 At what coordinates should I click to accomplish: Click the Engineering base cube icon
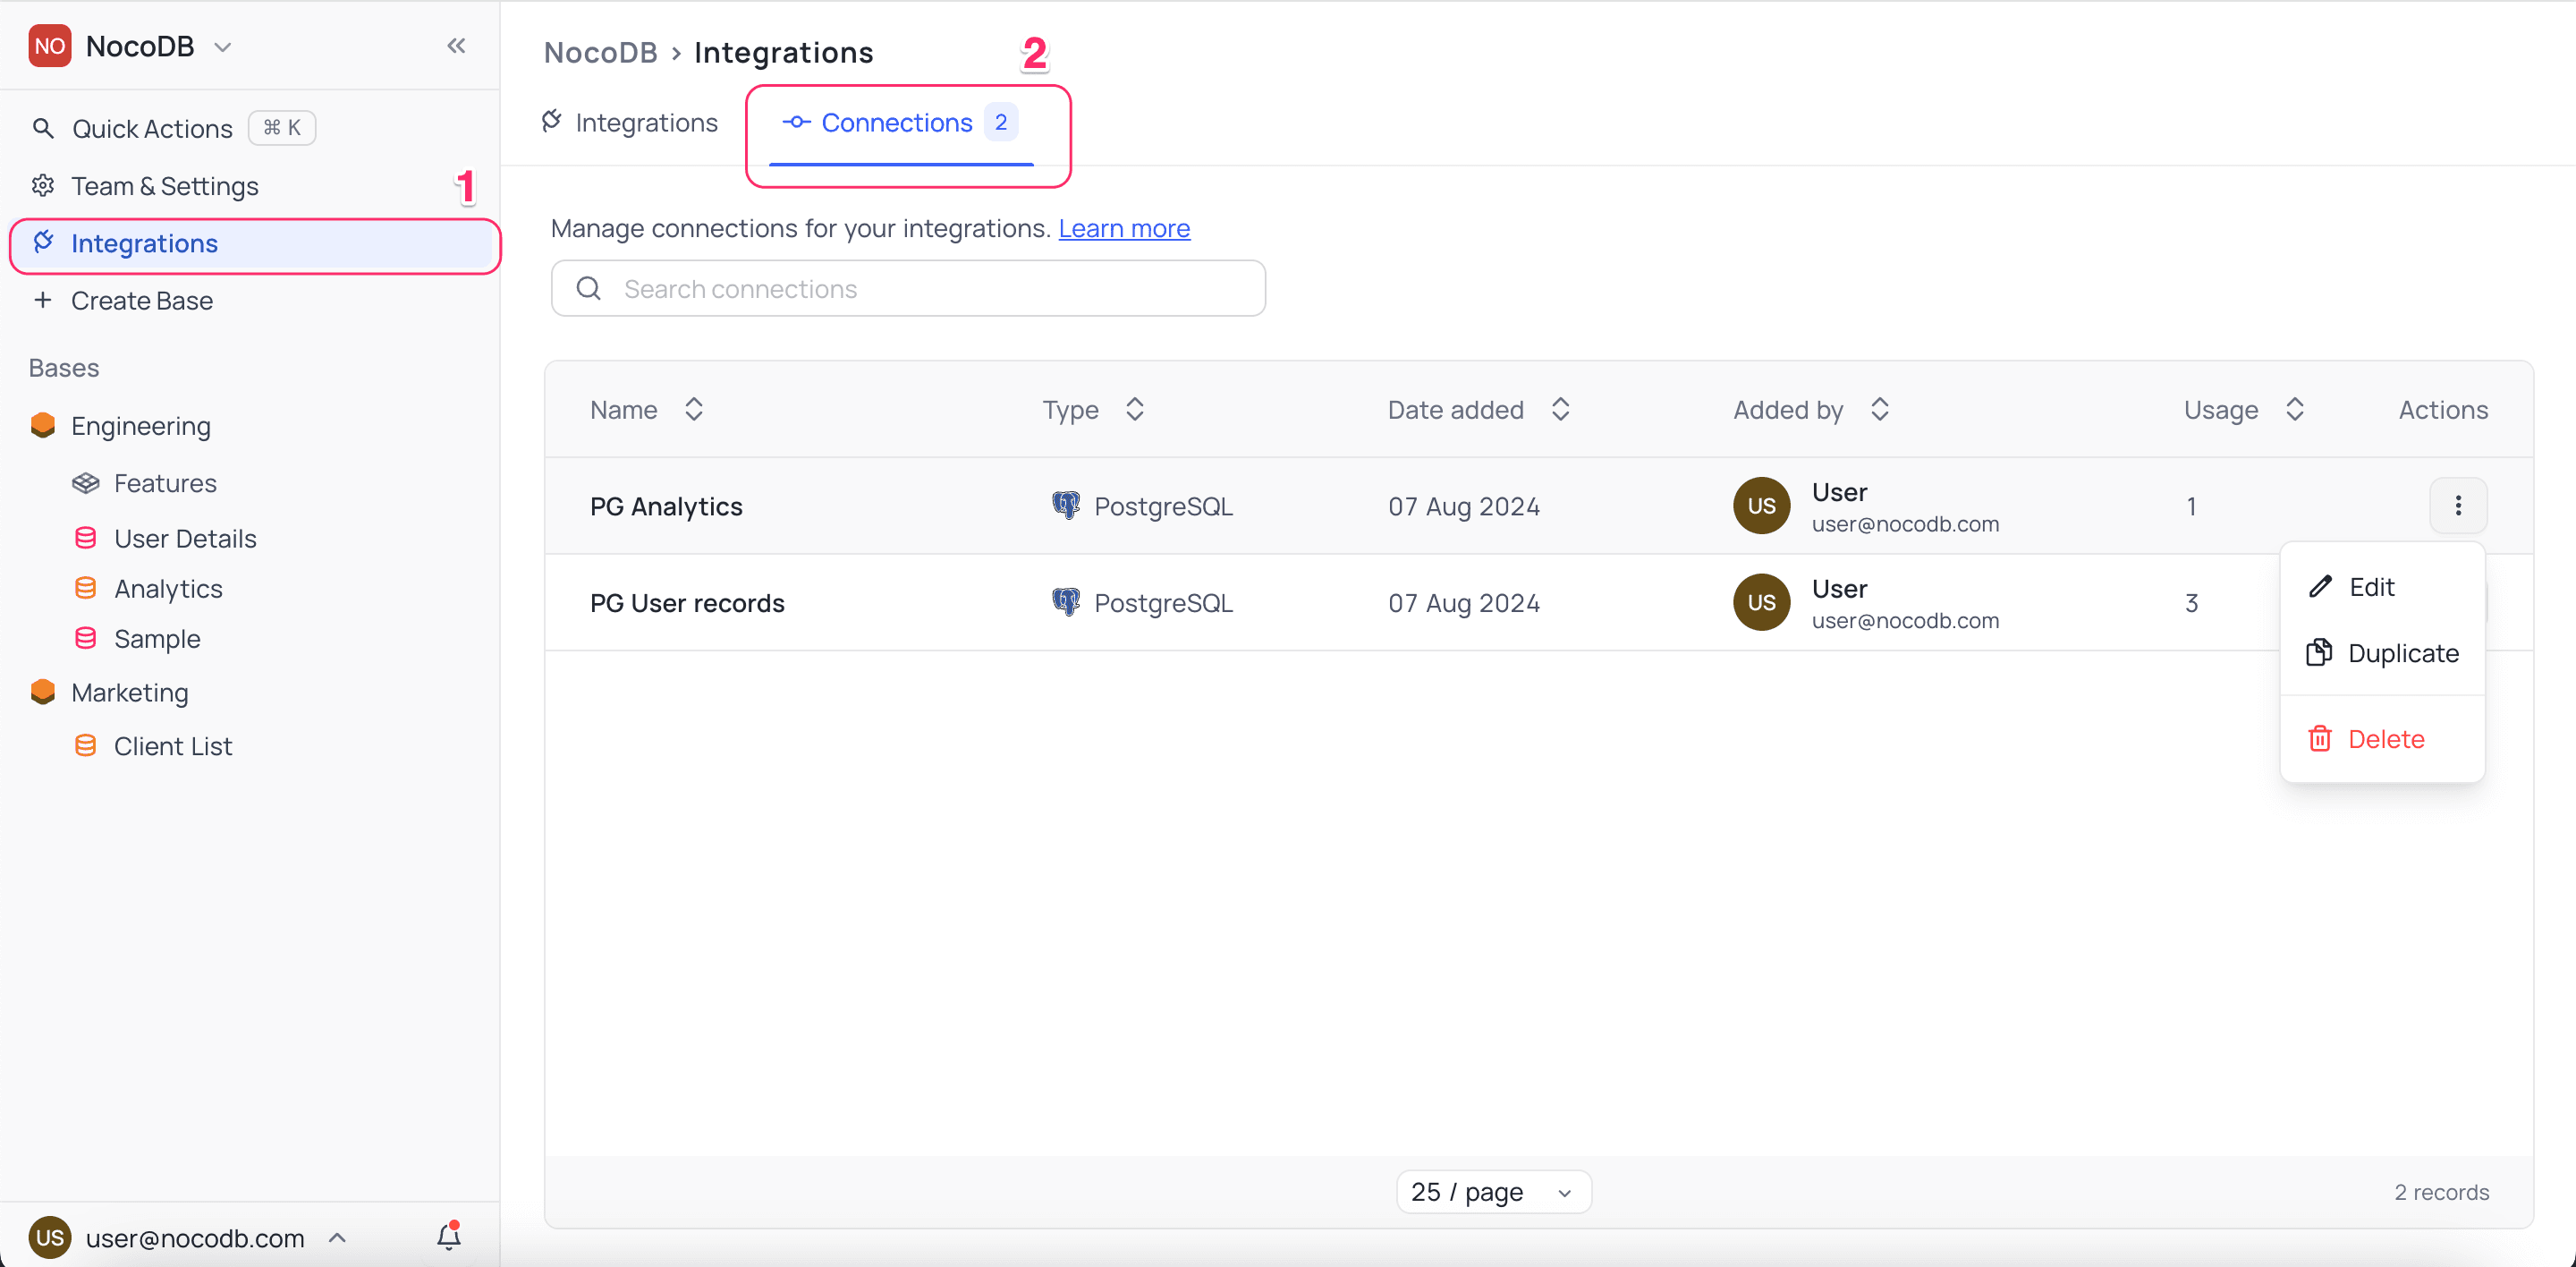click(x=43, y=425)
